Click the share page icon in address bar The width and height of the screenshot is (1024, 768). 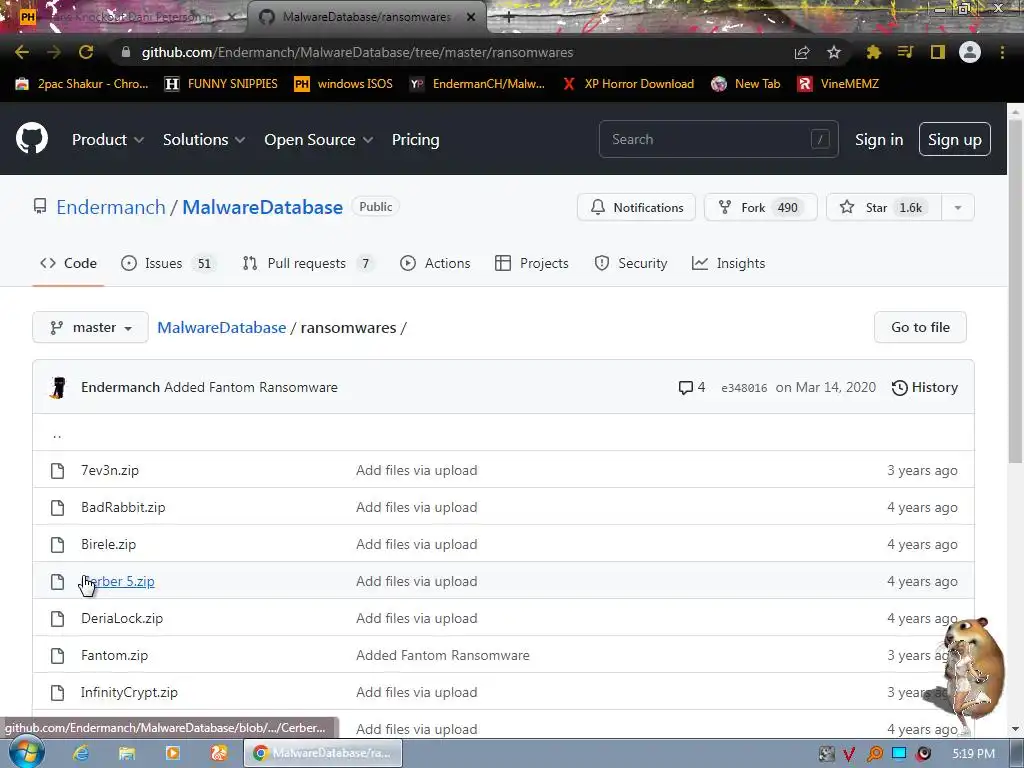(x=802, y=52)
